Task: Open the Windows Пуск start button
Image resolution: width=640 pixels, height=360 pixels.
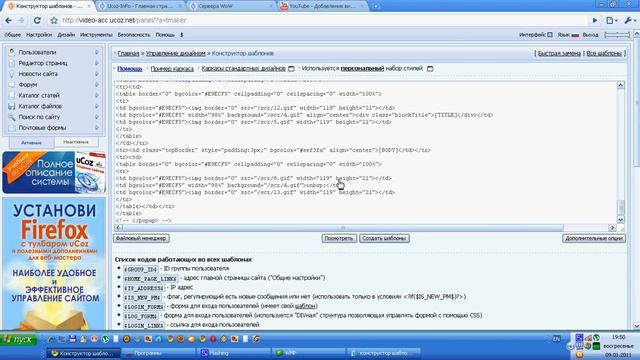Action: [x=19, y=340]
